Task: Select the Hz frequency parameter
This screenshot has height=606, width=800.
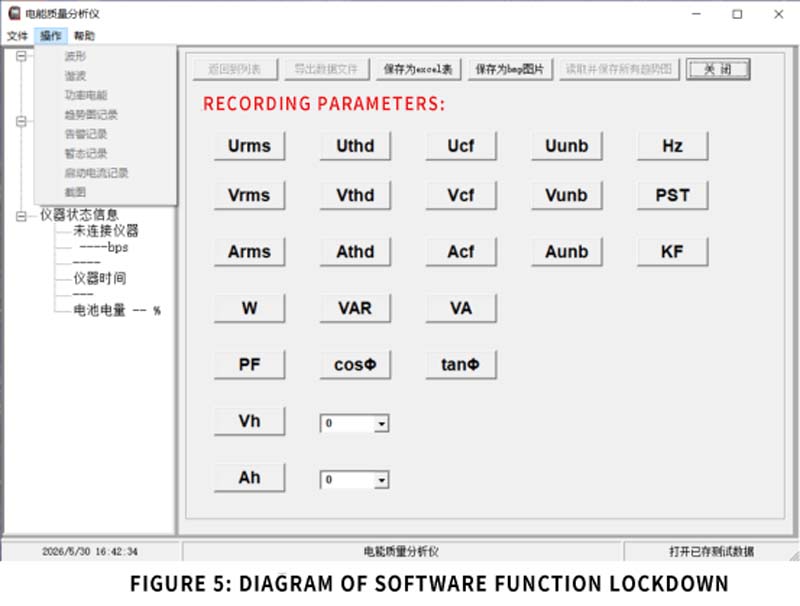Action: tap(672, 146)
